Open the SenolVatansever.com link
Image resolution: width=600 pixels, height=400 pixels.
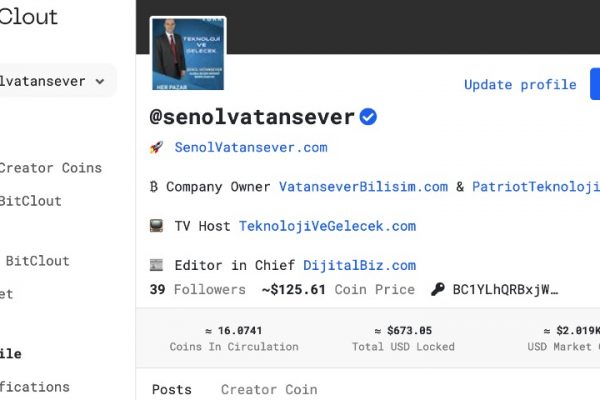[x=251, y=147]
